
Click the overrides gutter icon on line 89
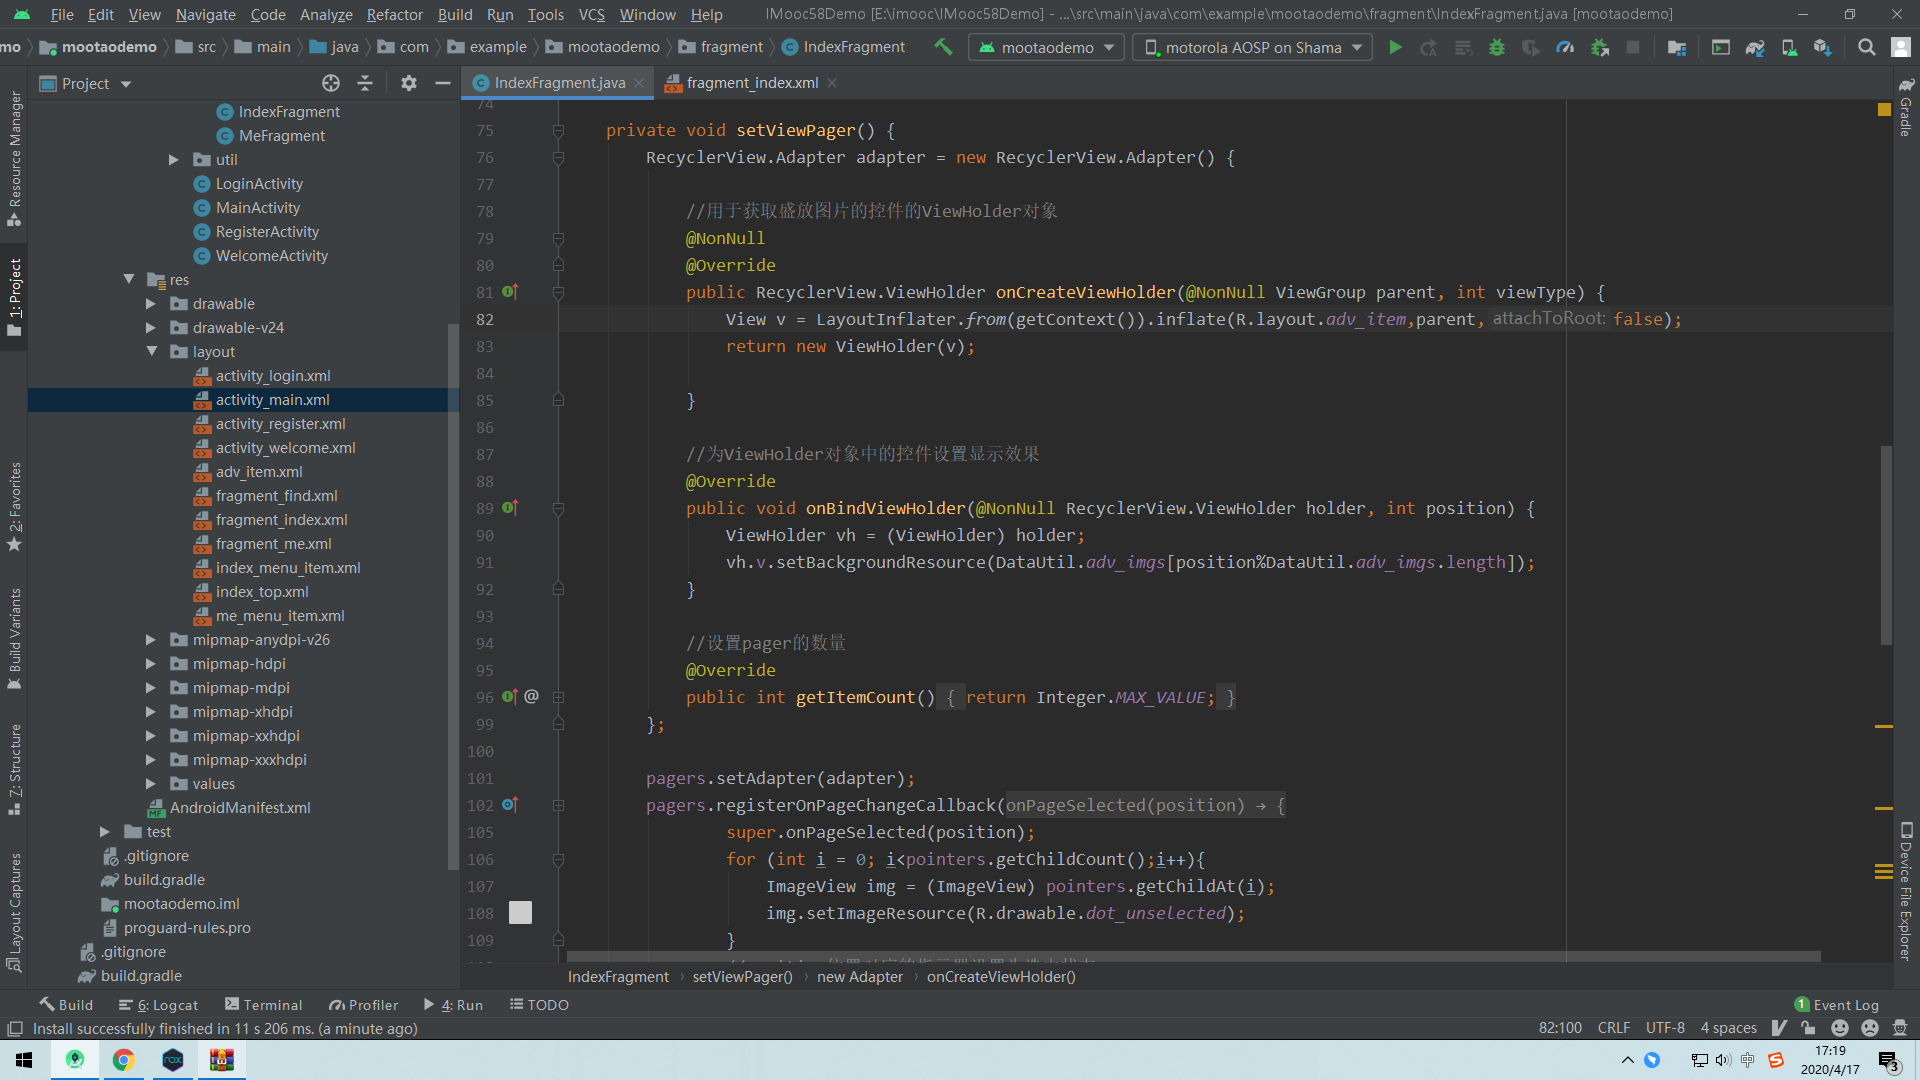pyautogui.click(x=510, y=508)
